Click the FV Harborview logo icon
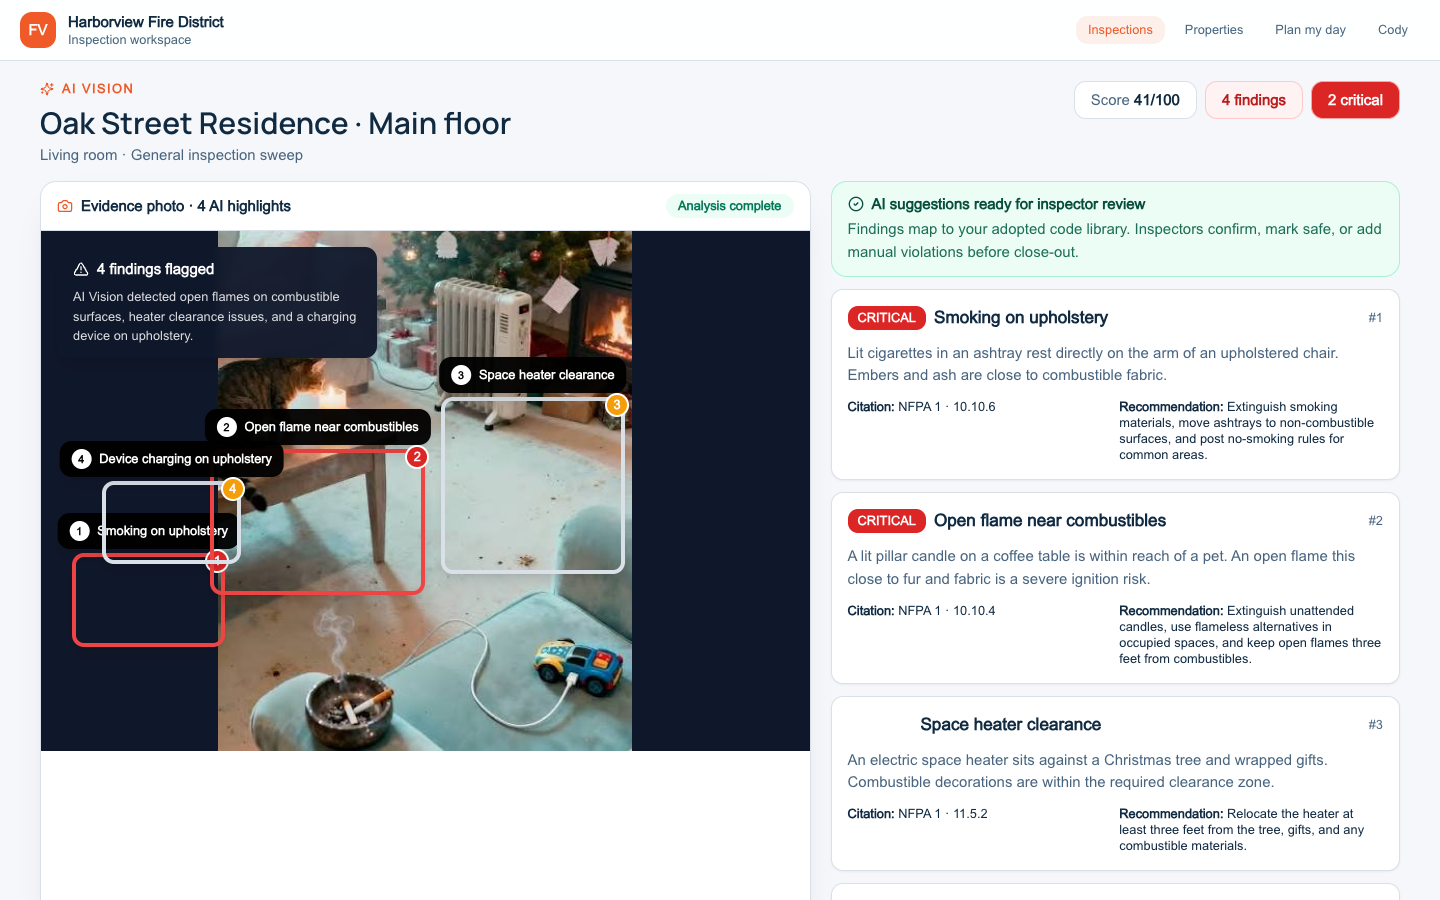 pos(38,30)
